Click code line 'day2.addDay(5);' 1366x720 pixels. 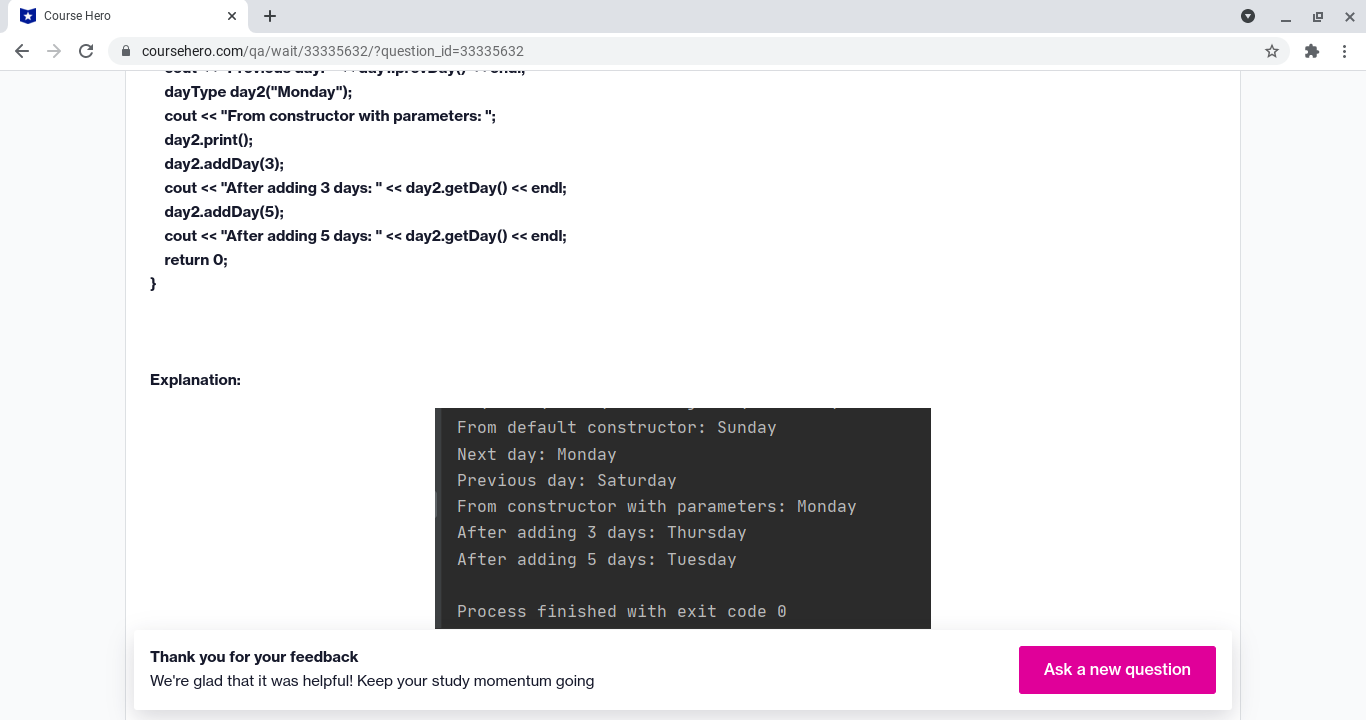(224, 212)
